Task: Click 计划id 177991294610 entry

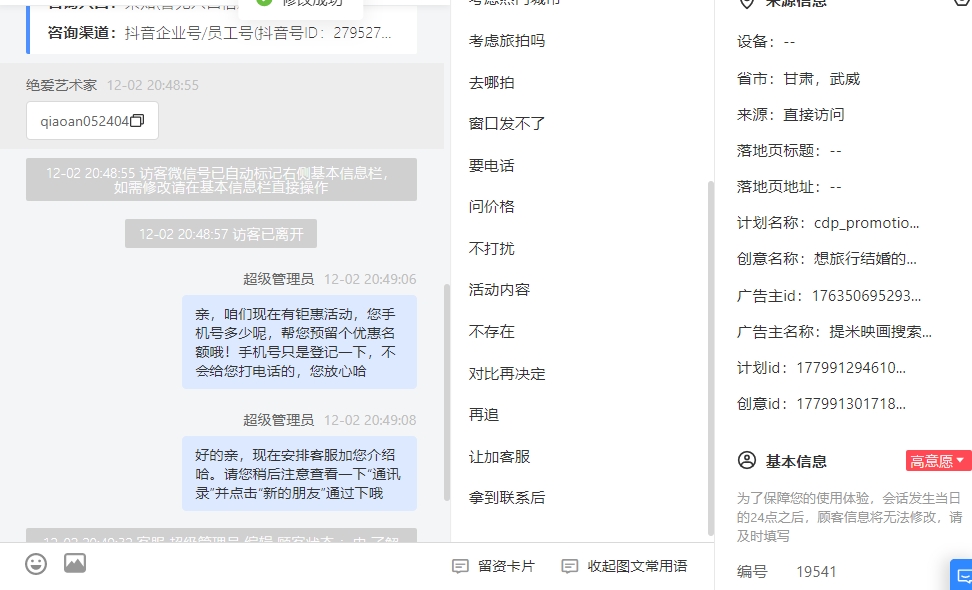Action: pyautogui.click(x=821, y=368)
